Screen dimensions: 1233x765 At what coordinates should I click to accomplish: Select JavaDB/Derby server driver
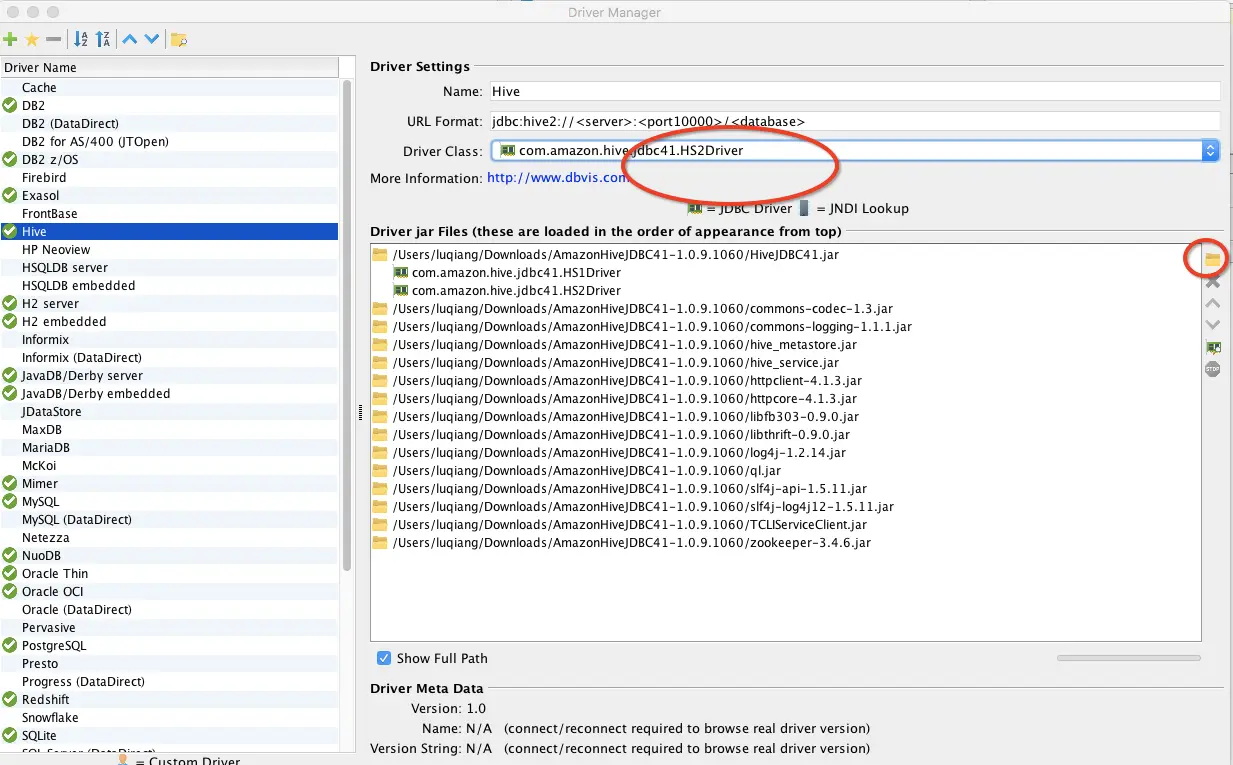[170, 375]
